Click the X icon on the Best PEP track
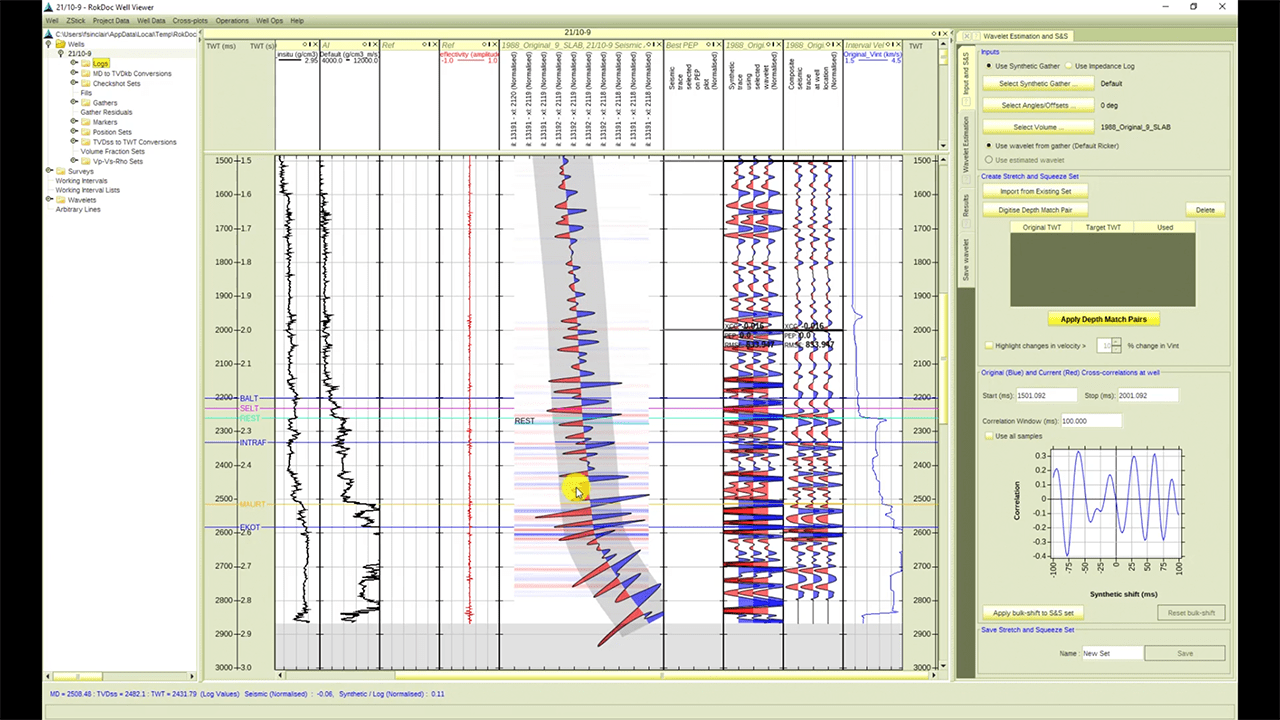Image resolution: width=1280 pixels, height=720 pixels. (719, 45)
